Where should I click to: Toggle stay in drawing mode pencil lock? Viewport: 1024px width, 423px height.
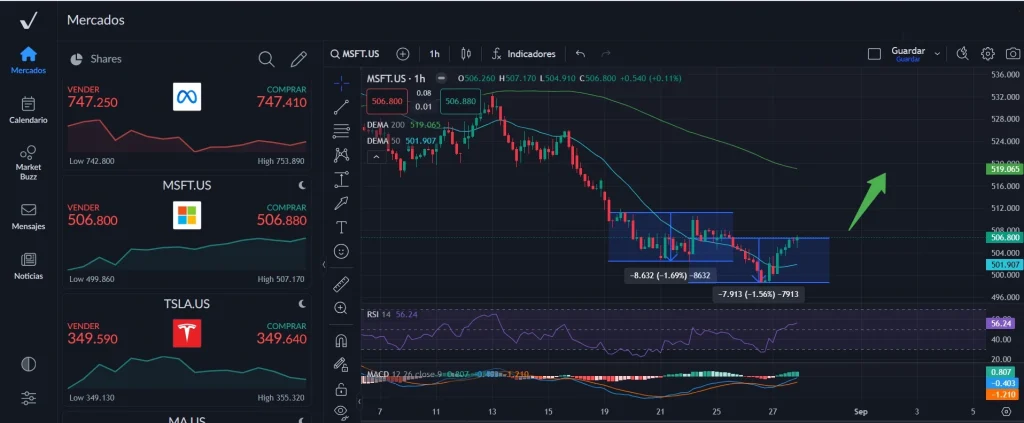[342, 365]
